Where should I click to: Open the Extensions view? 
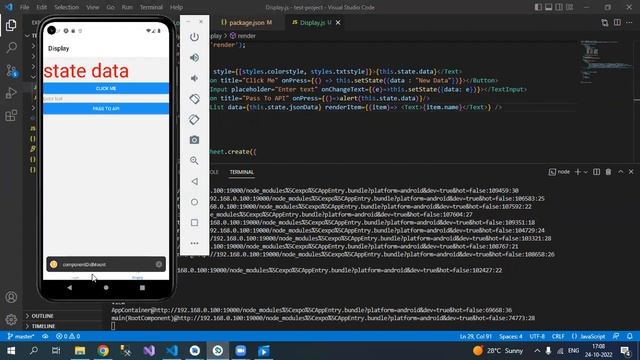point(11,116)
